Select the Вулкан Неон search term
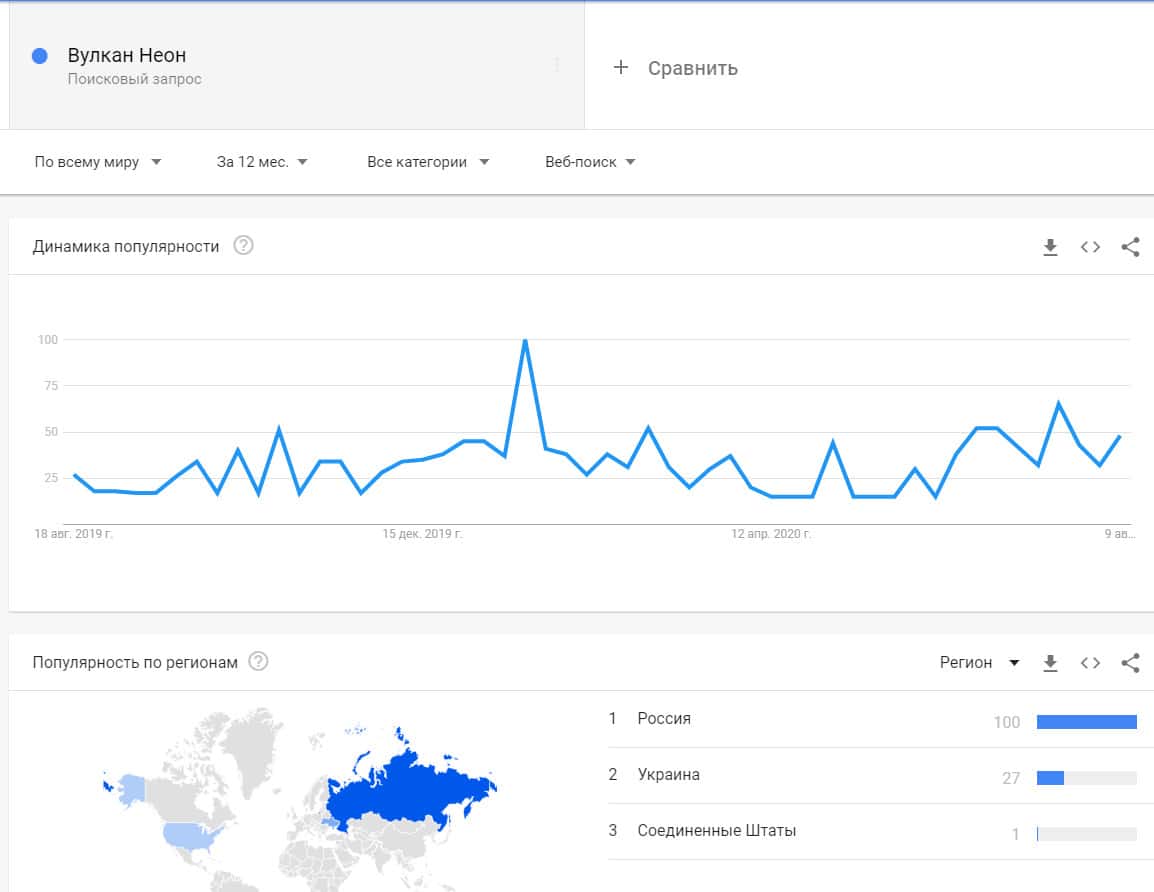 coord(127,56)
